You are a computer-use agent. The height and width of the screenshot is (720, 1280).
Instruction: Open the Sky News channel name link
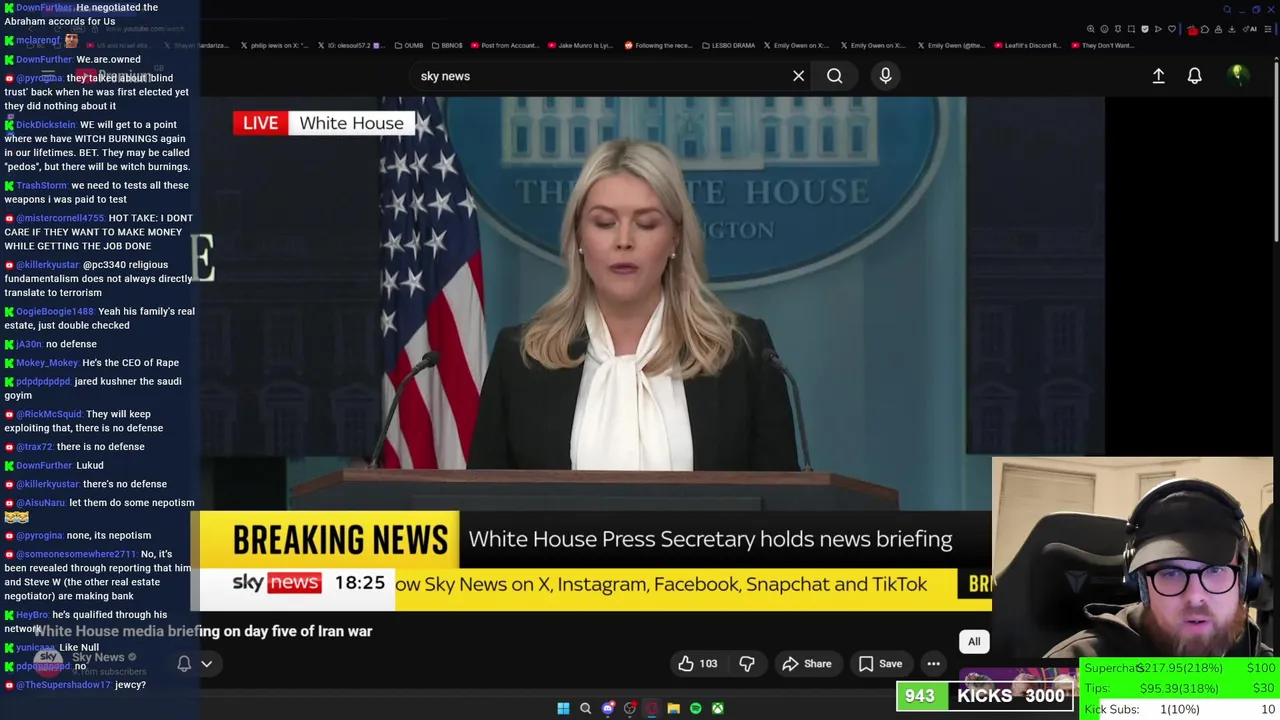coord(98,657)
